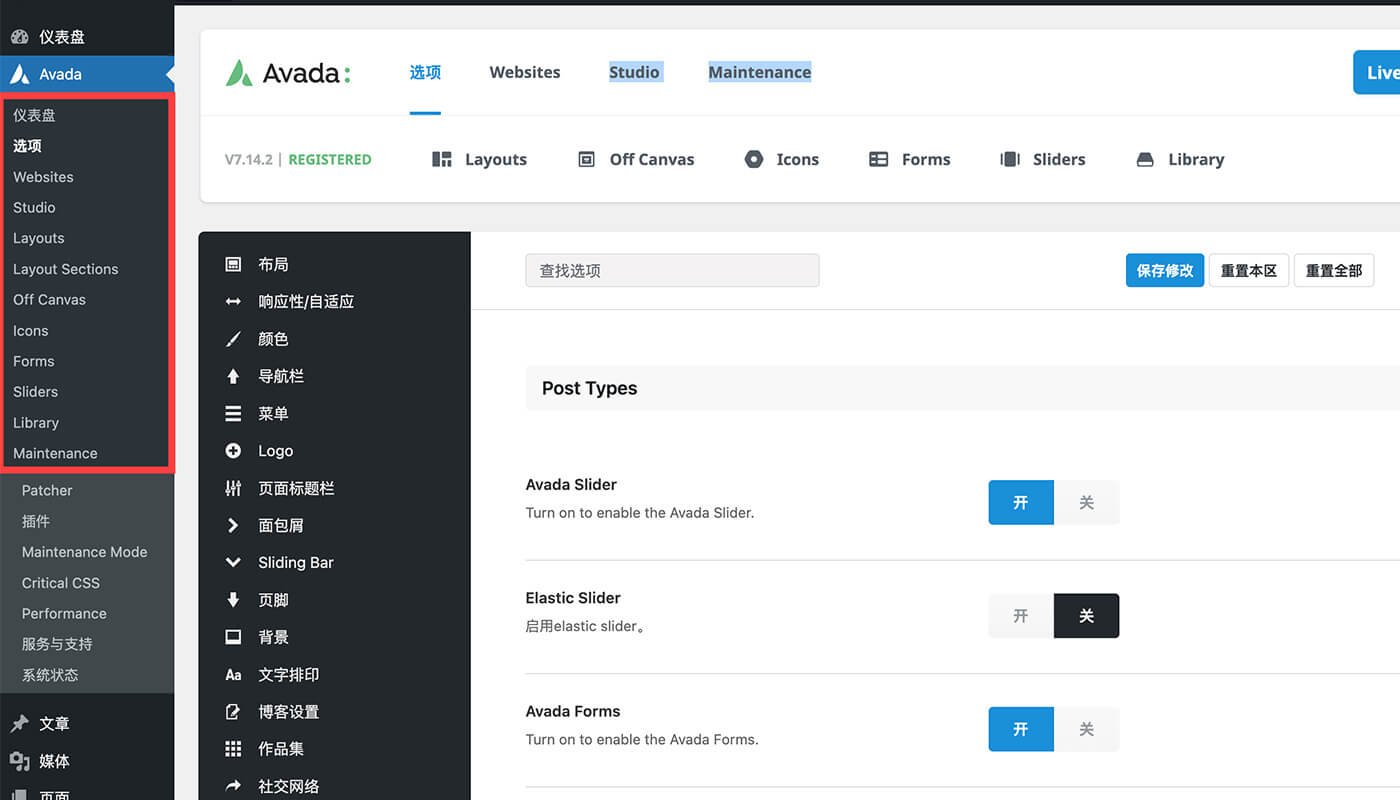Open Off Canvas via its toolbar icon

coord(635,159)
